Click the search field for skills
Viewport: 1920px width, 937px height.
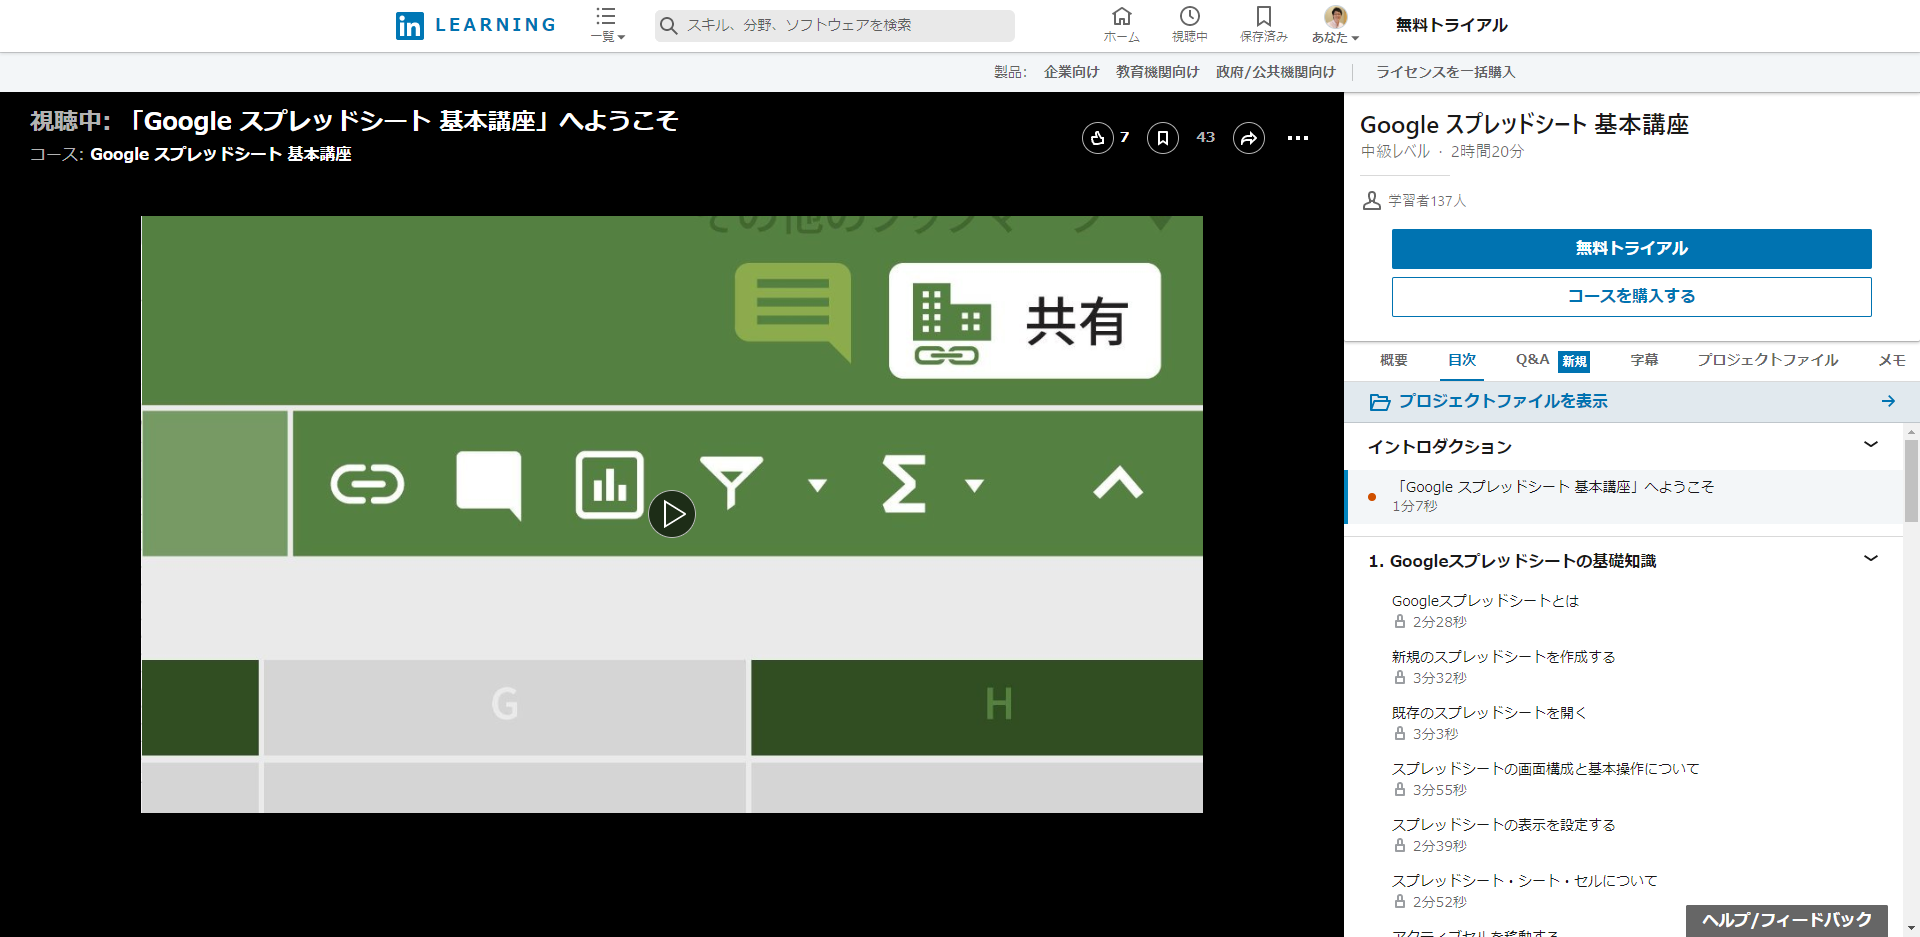point(834,25)
